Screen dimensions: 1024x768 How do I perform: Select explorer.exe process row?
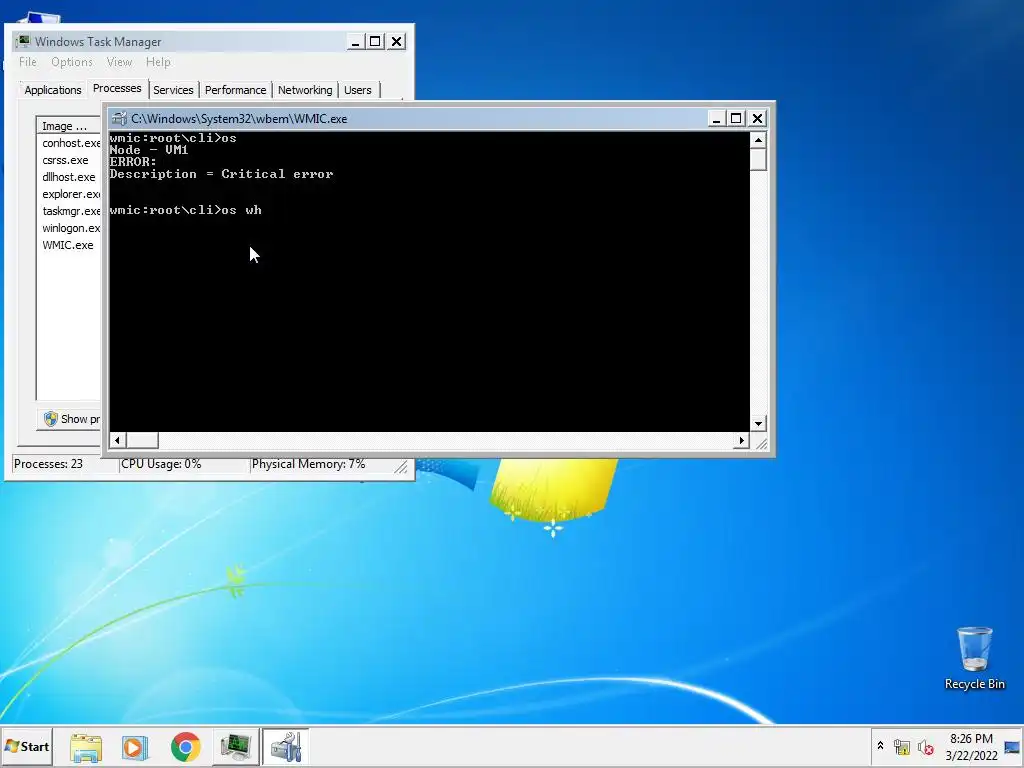point(69,194)
